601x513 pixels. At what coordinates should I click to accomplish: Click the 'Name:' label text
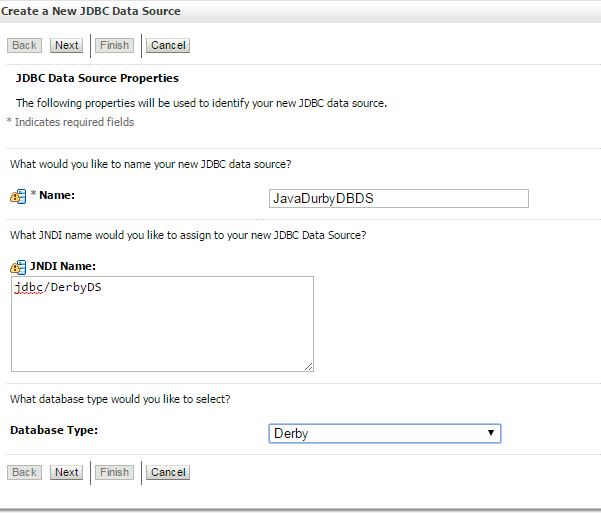pos(57,195)
